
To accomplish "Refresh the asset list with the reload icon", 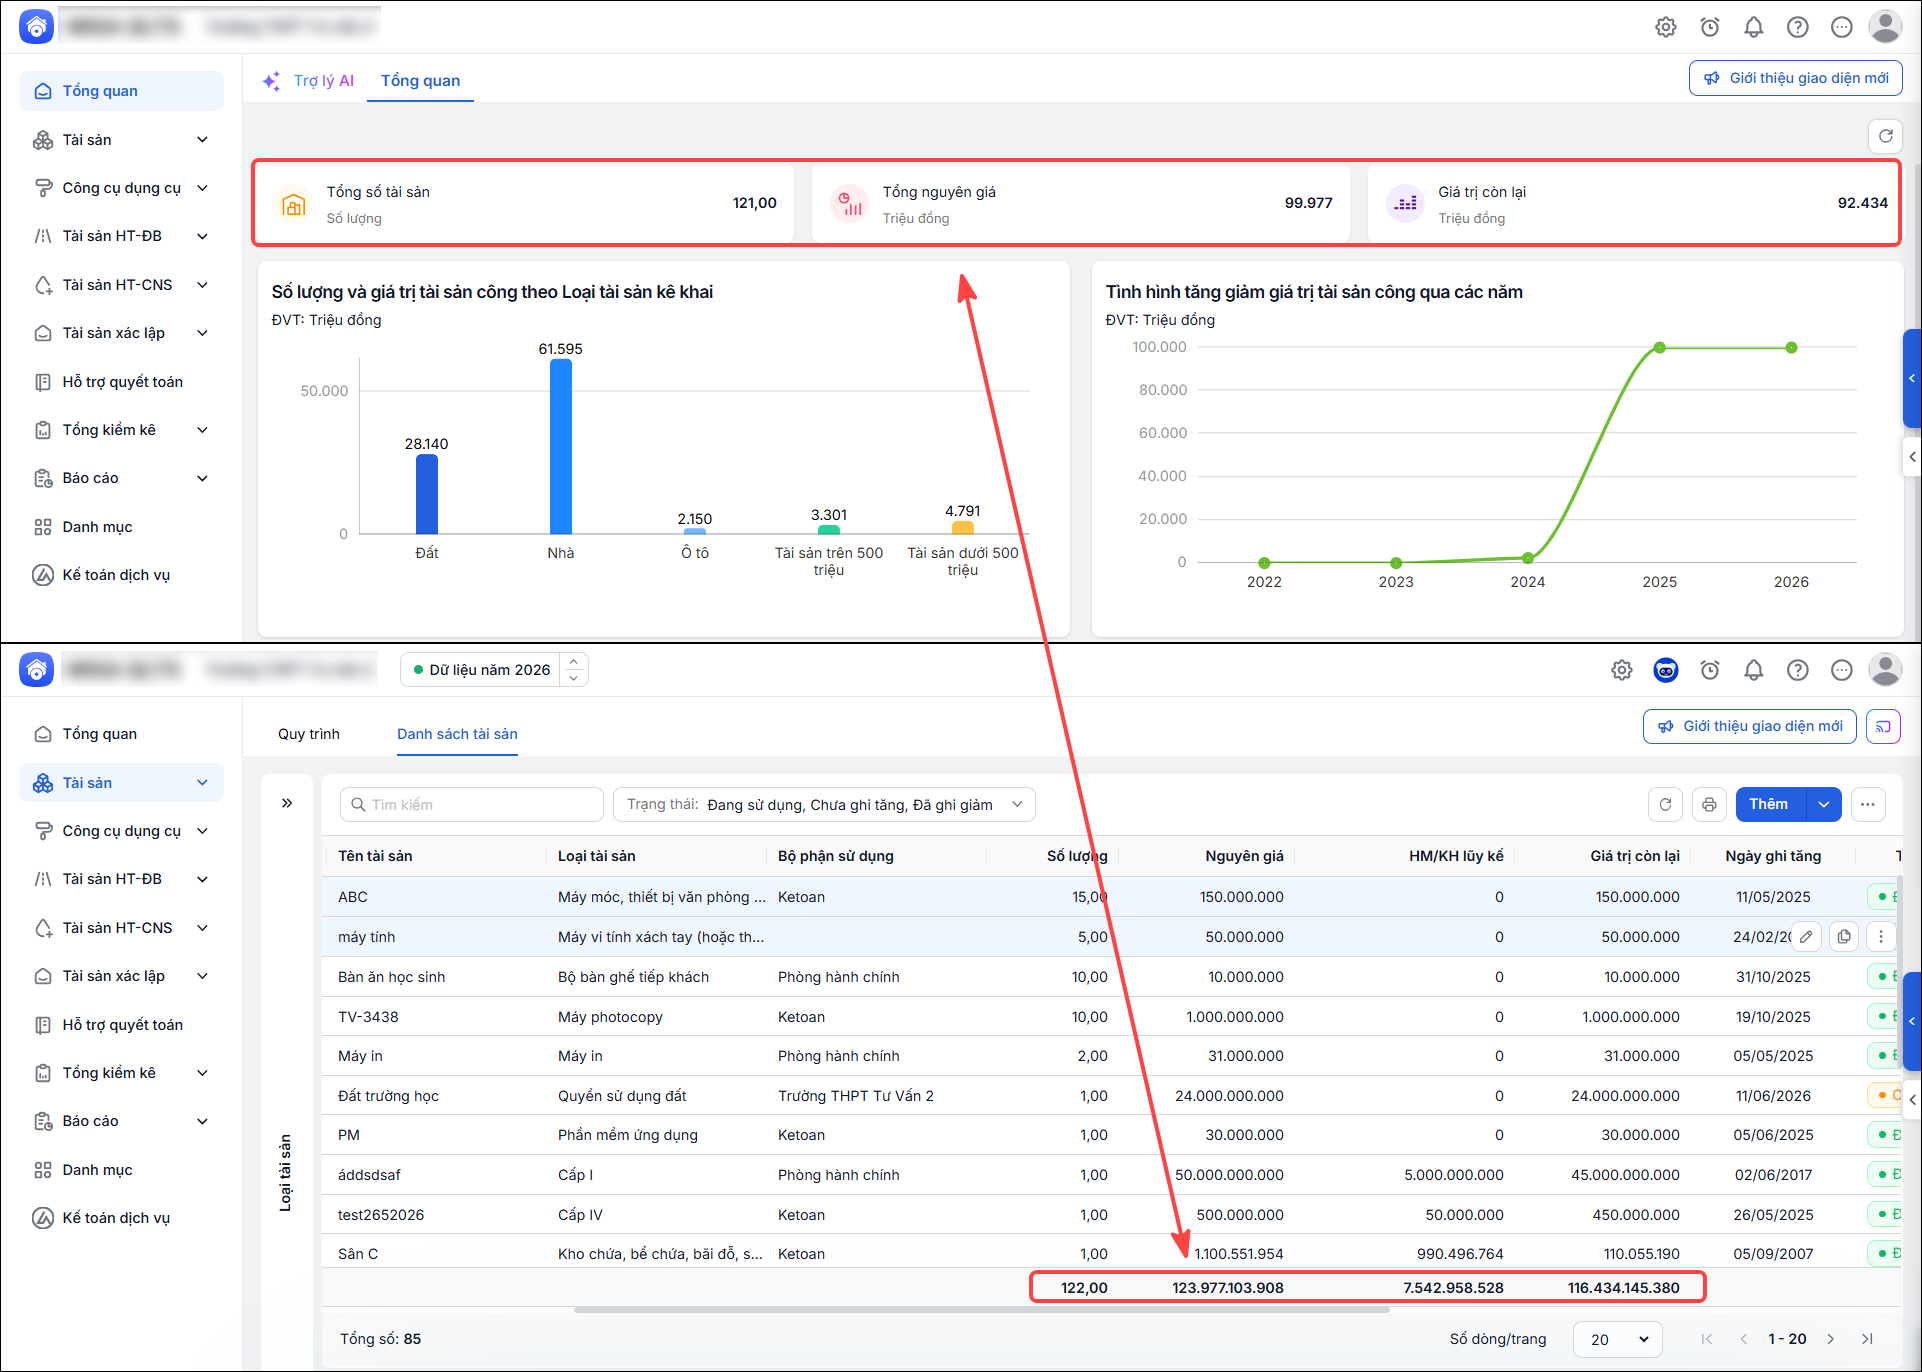I will point(1665,804).
